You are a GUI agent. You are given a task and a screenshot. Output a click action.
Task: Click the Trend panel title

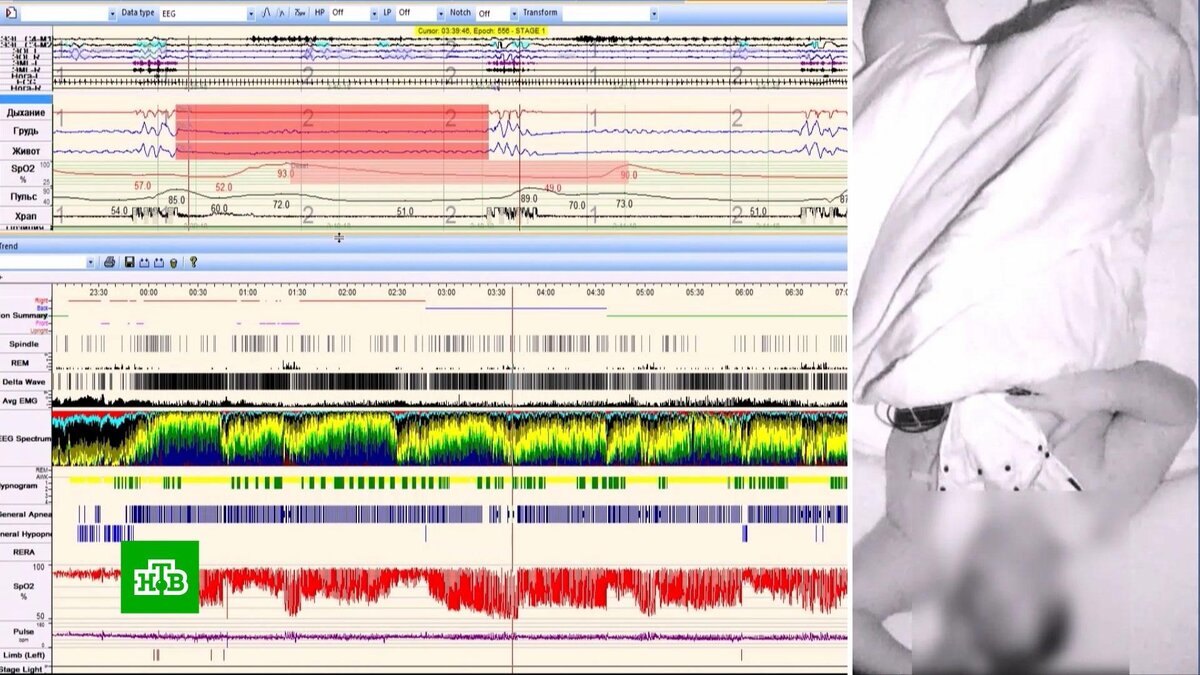coord(8,245)
